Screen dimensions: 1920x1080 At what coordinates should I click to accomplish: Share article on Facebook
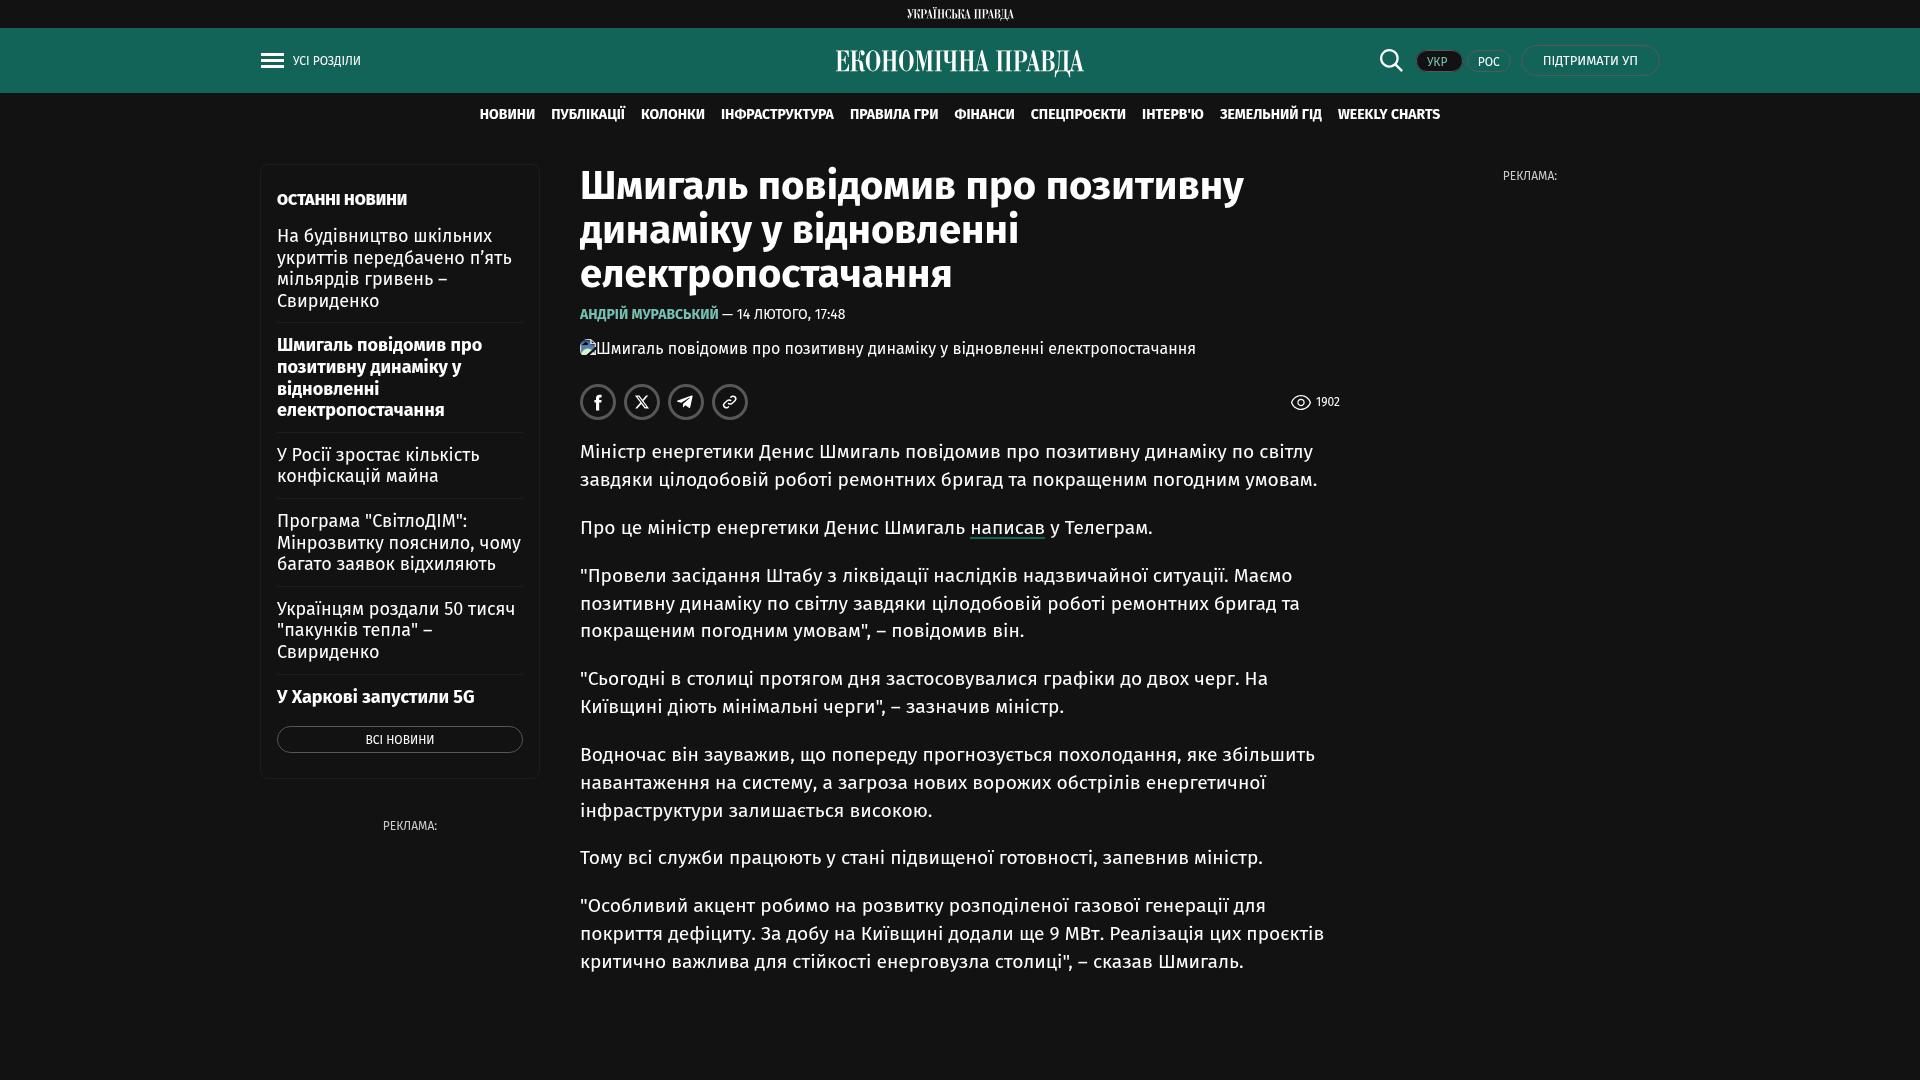[x=598, y=402]
